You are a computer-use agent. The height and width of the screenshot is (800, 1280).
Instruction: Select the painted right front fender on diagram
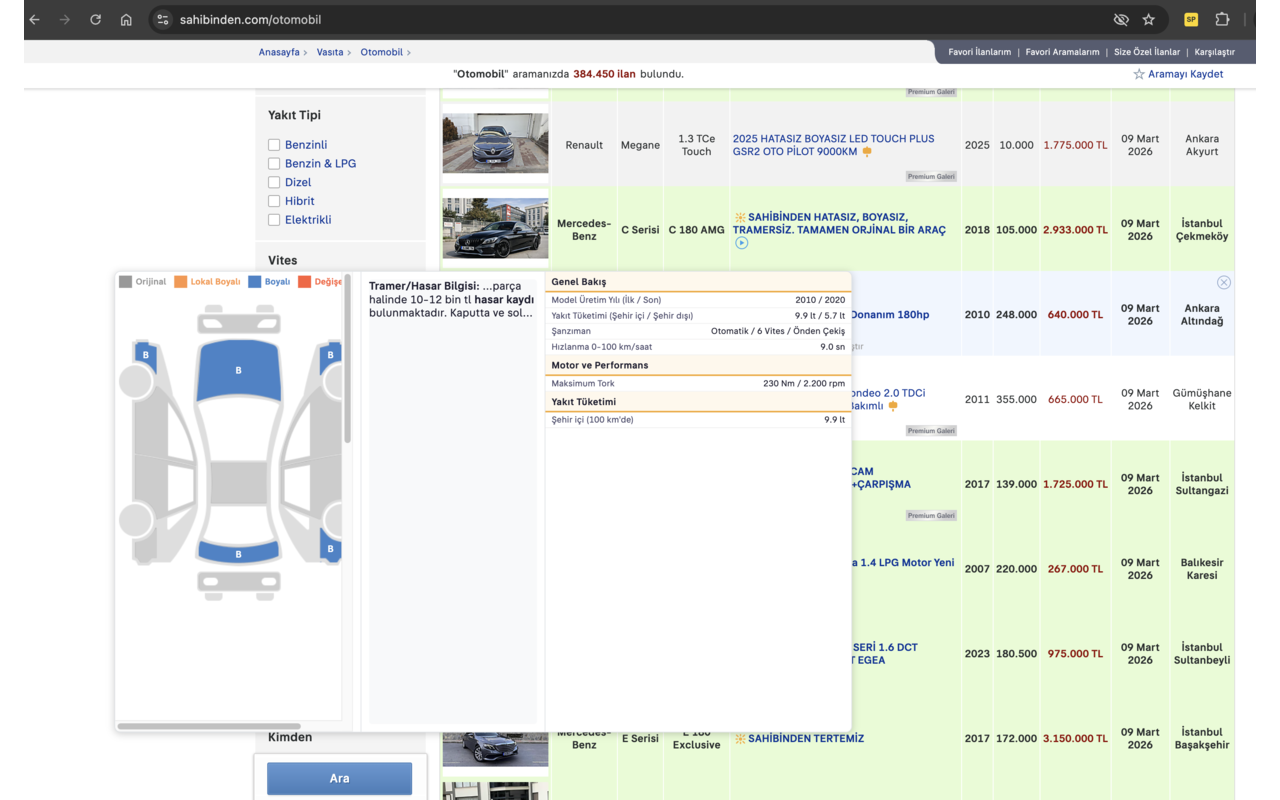click(x=330, y=354)
